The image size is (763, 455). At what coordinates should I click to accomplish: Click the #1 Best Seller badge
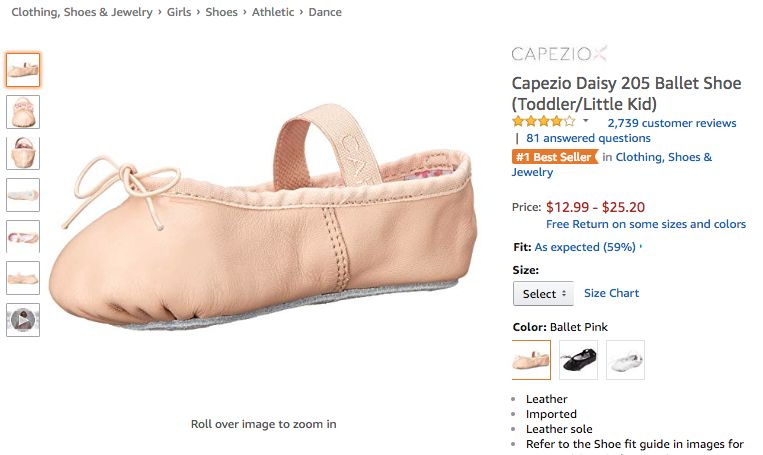point(553,157)
